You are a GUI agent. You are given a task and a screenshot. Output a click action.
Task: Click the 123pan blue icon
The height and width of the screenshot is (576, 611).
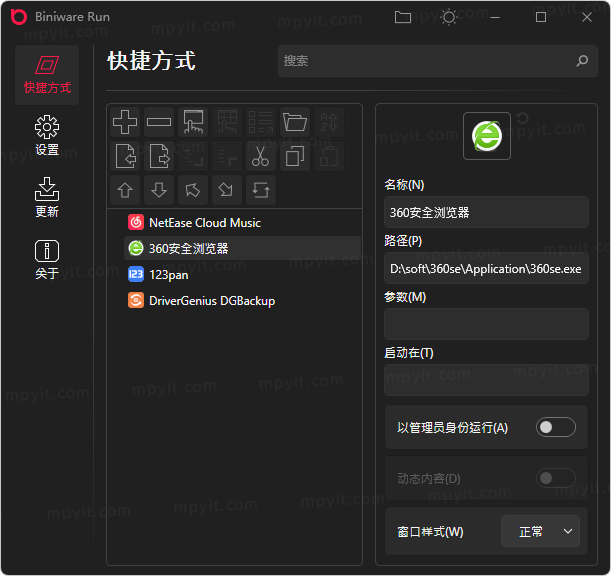(136, 274)
